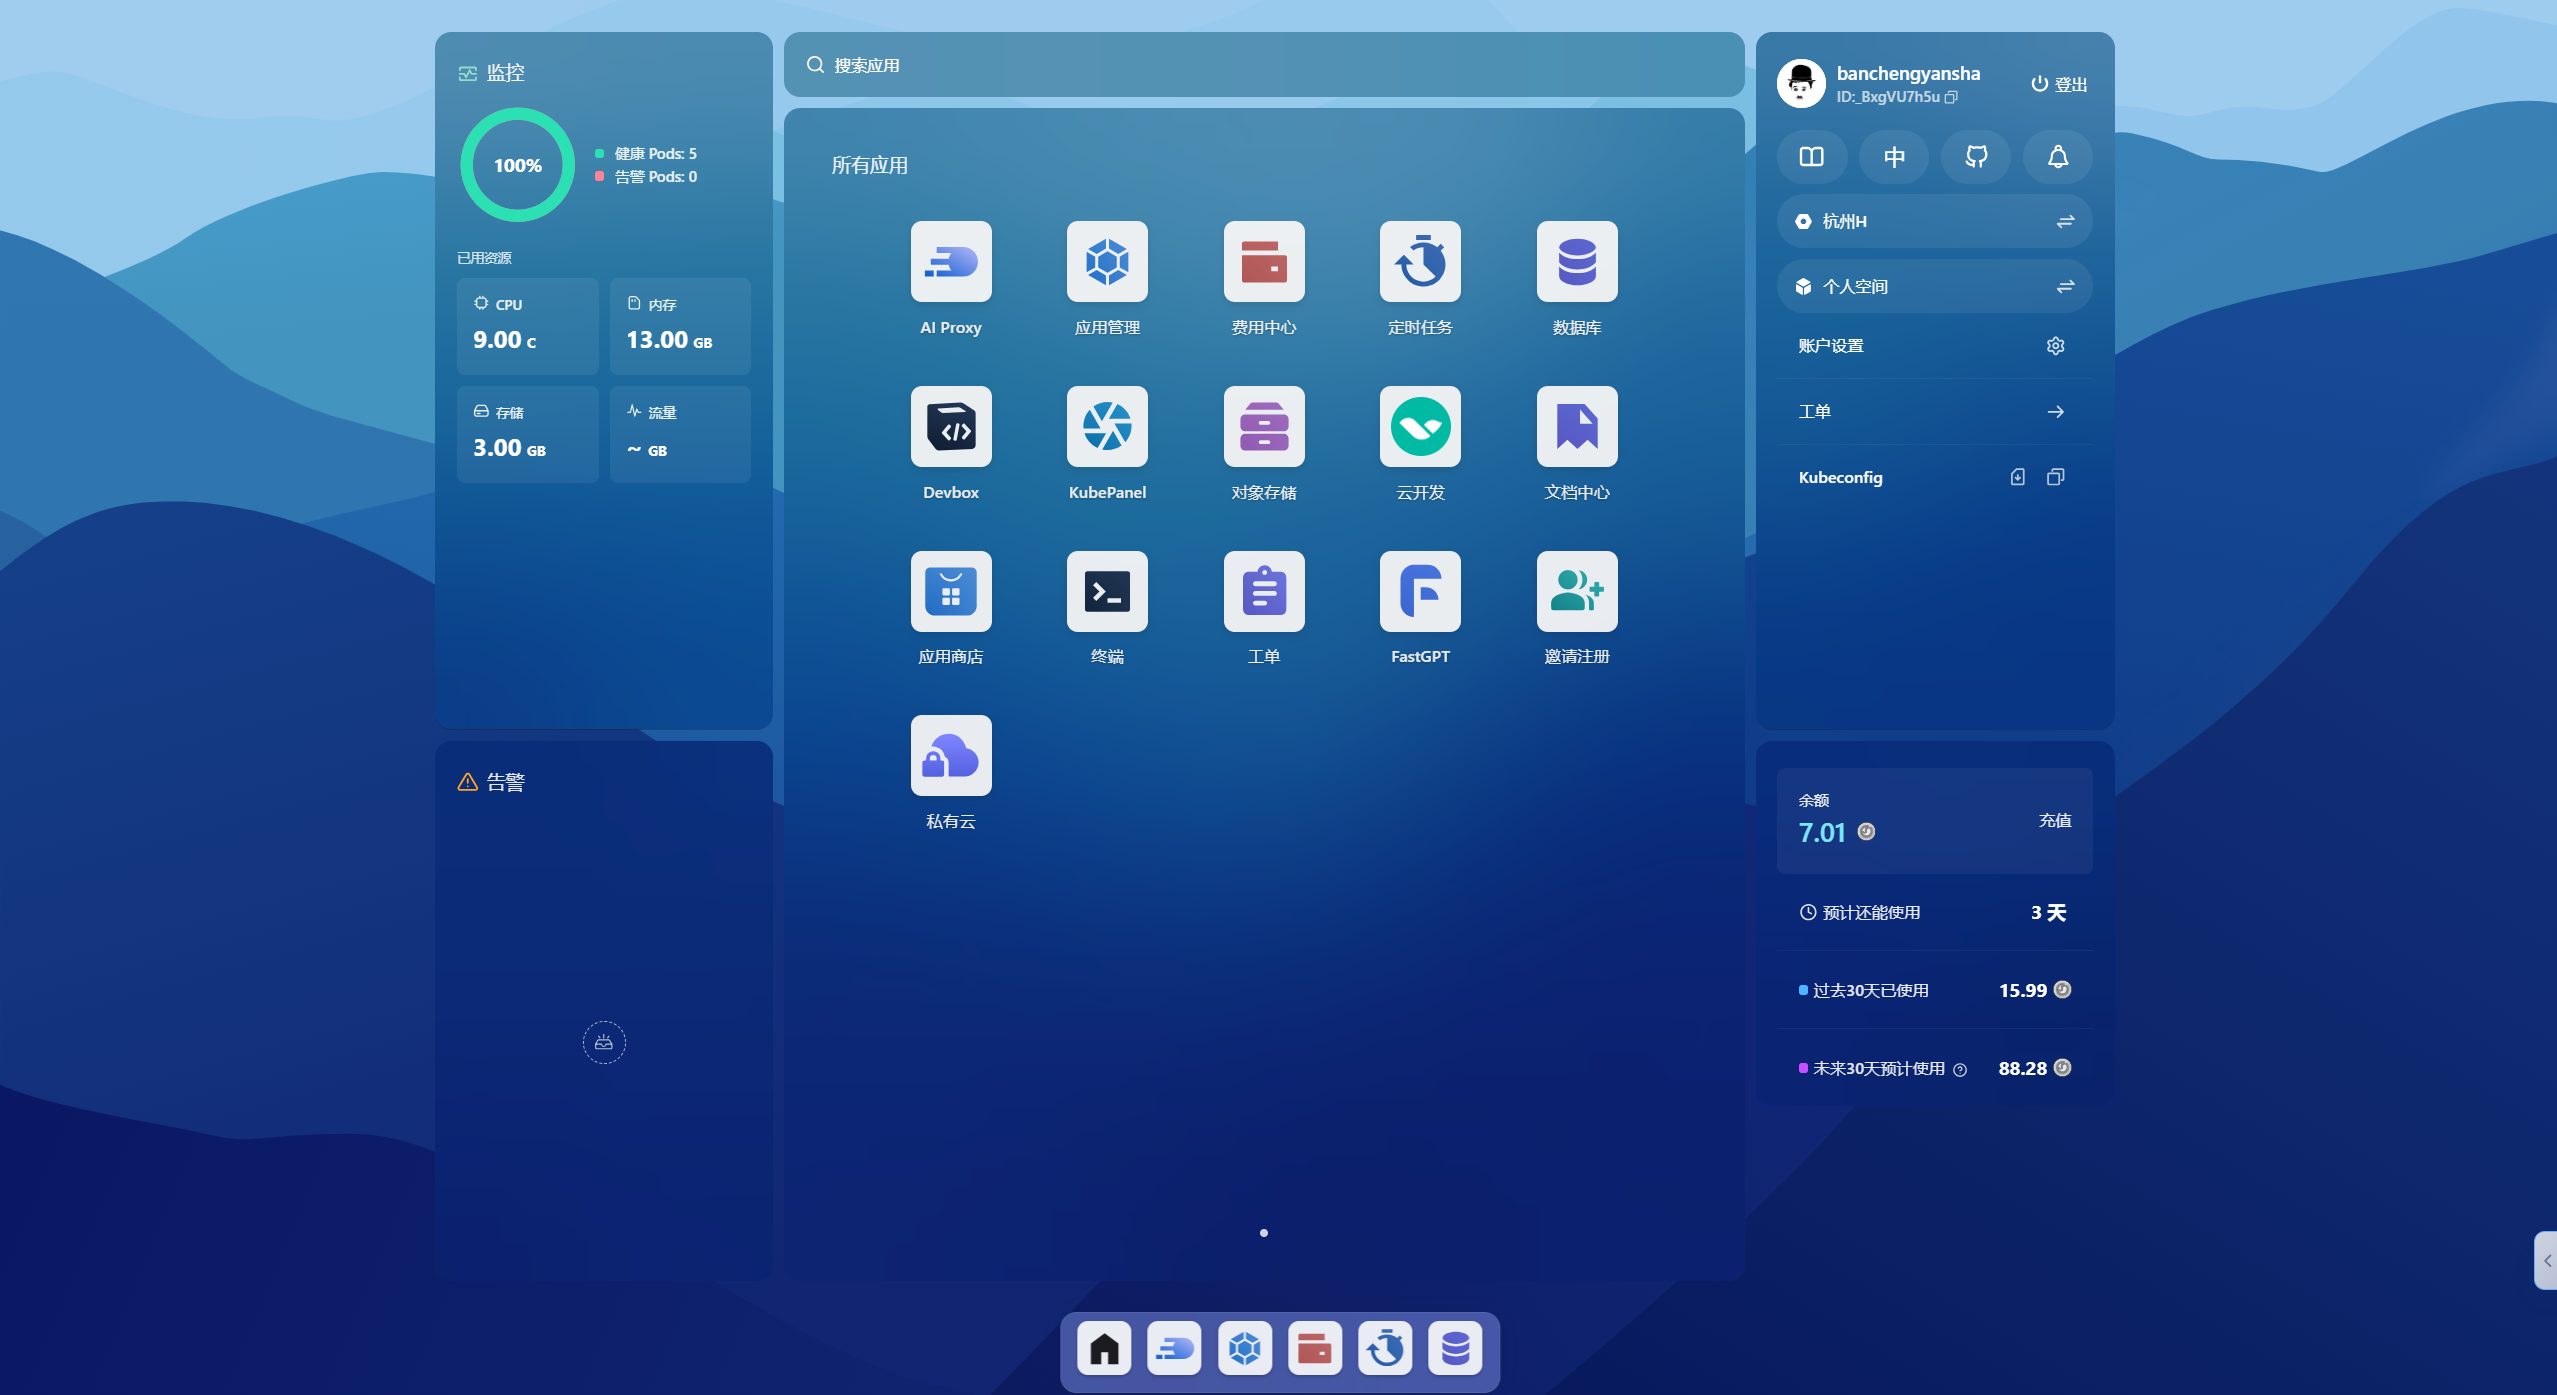Open the AI Proxy app
2557x1395 pixels.
[x=950, y=262]
